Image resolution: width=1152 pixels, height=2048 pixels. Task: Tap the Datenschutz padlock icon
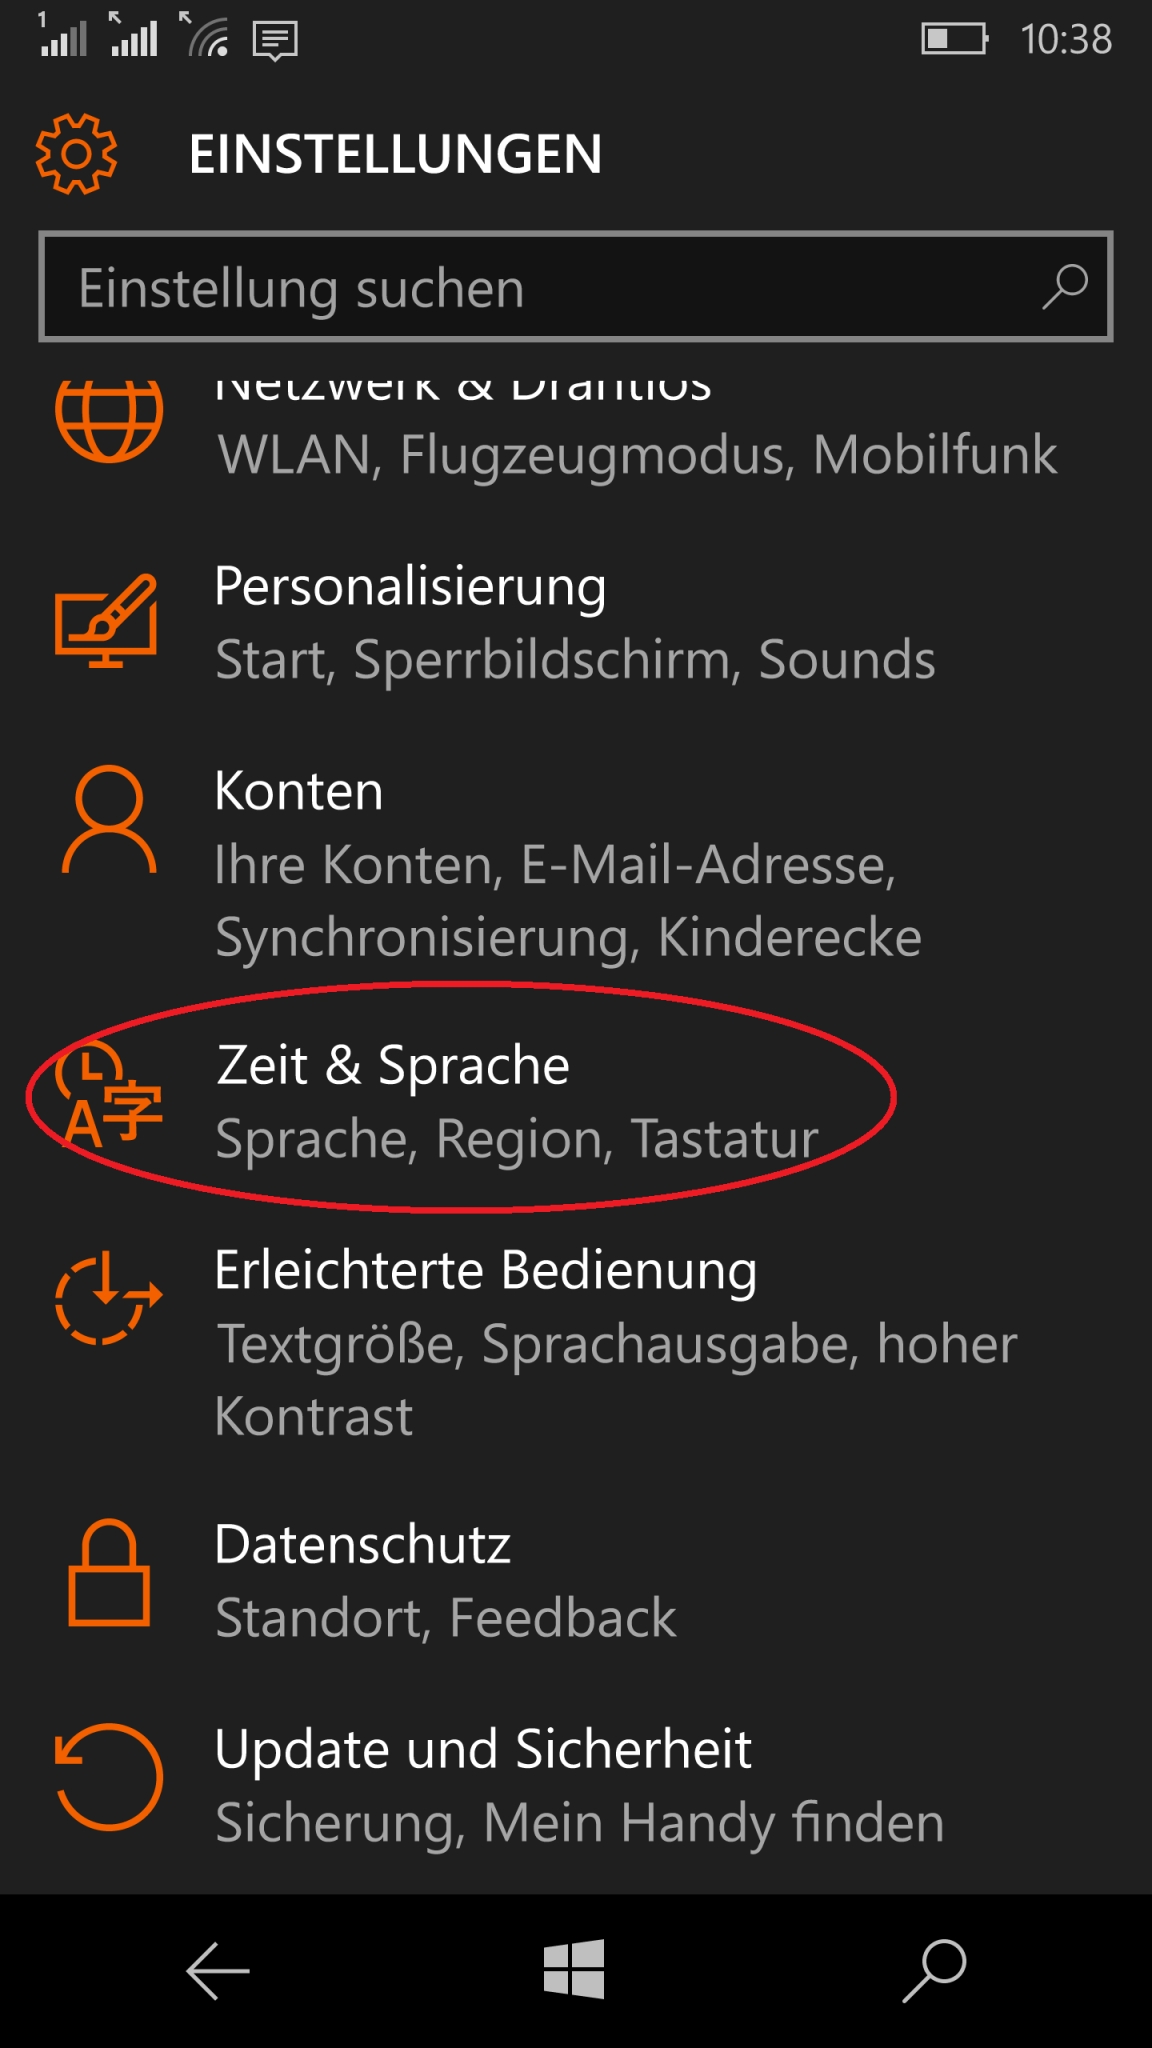(108, 1574)
